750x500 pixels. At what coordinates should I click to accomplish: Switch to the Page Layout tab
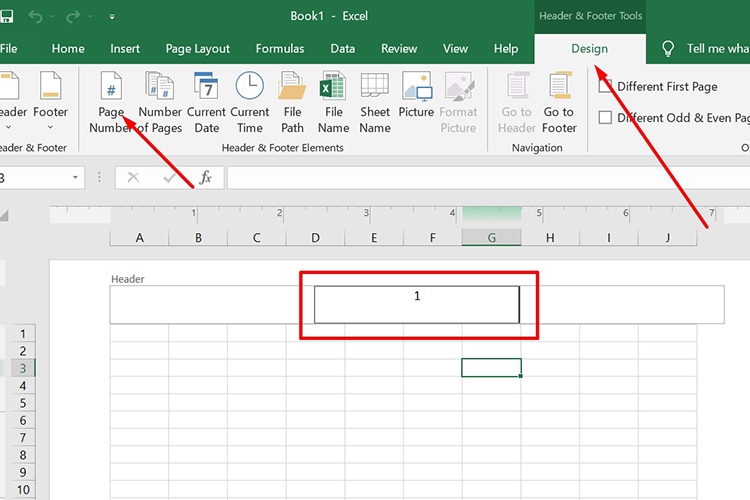[197, 48]
